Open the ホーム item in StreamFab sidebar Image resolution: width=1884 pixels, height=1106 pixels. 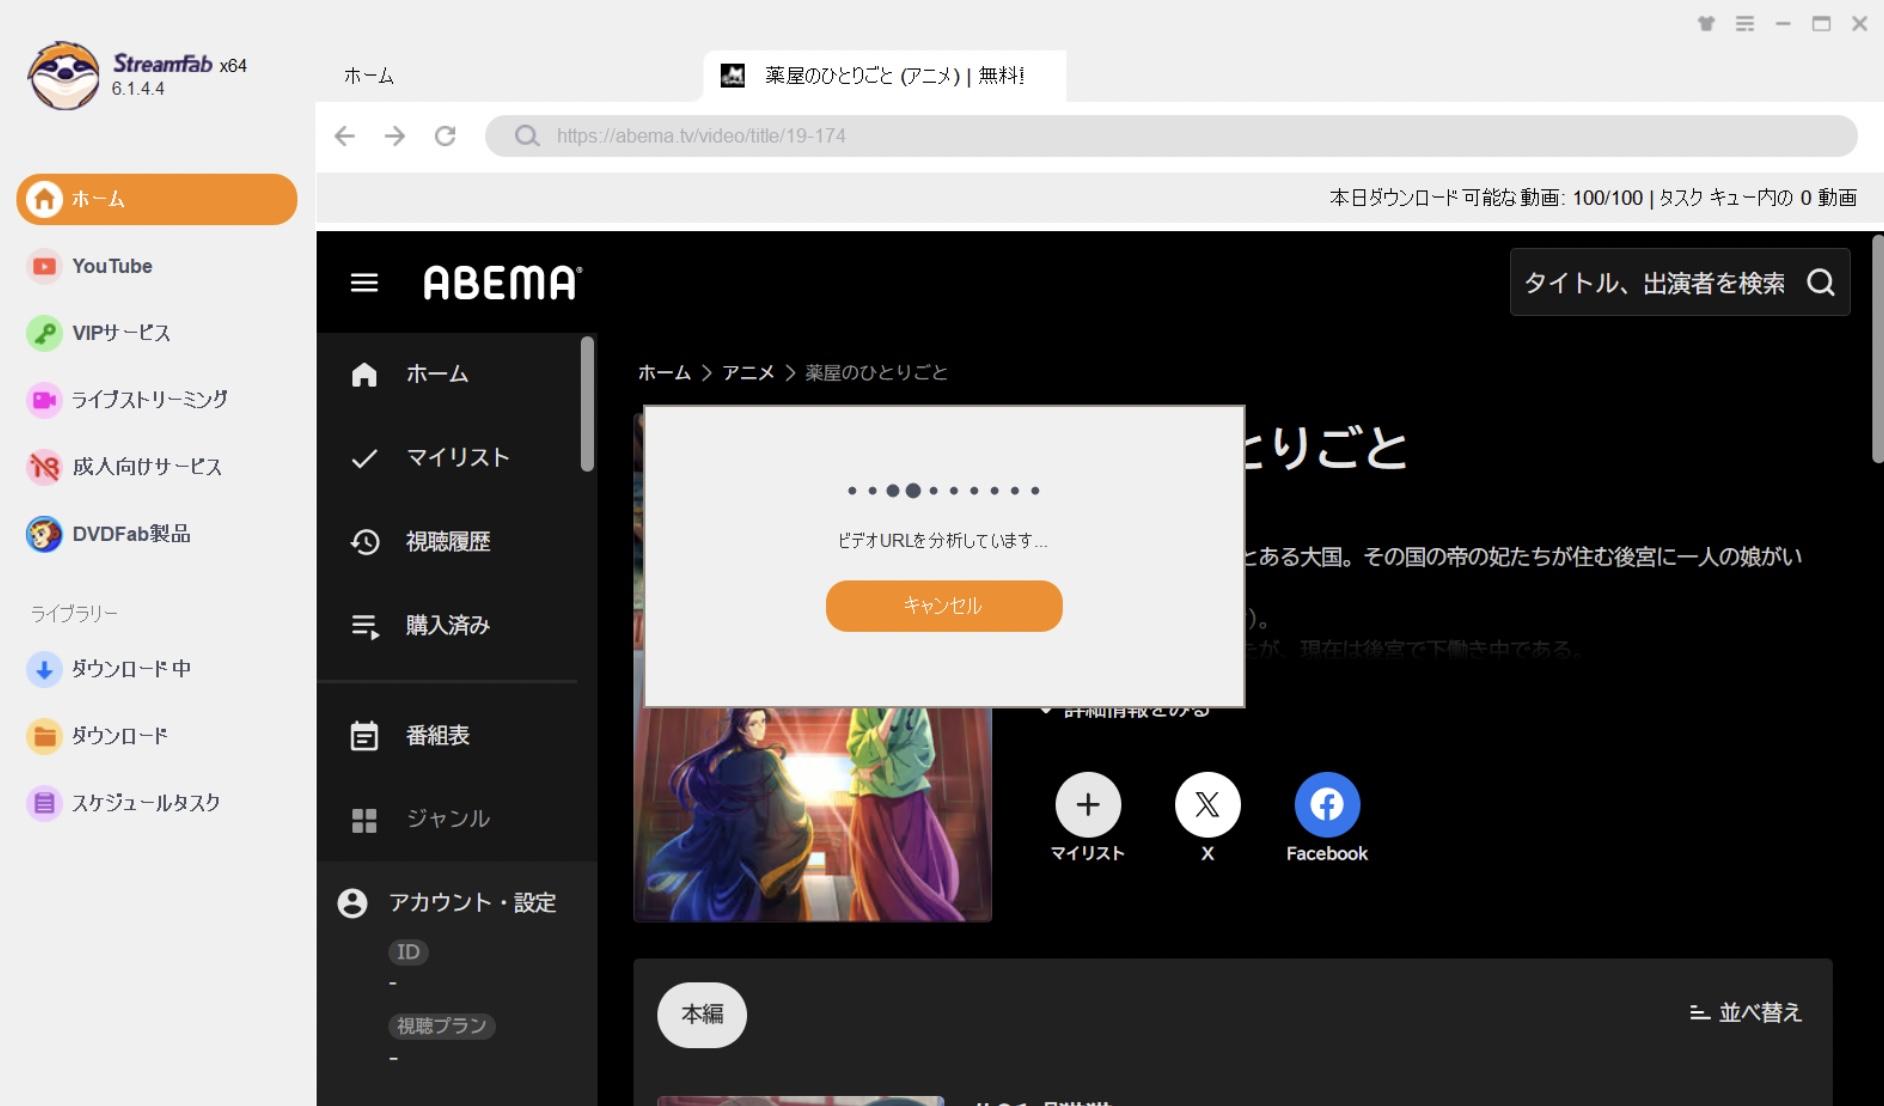(157, 199)
